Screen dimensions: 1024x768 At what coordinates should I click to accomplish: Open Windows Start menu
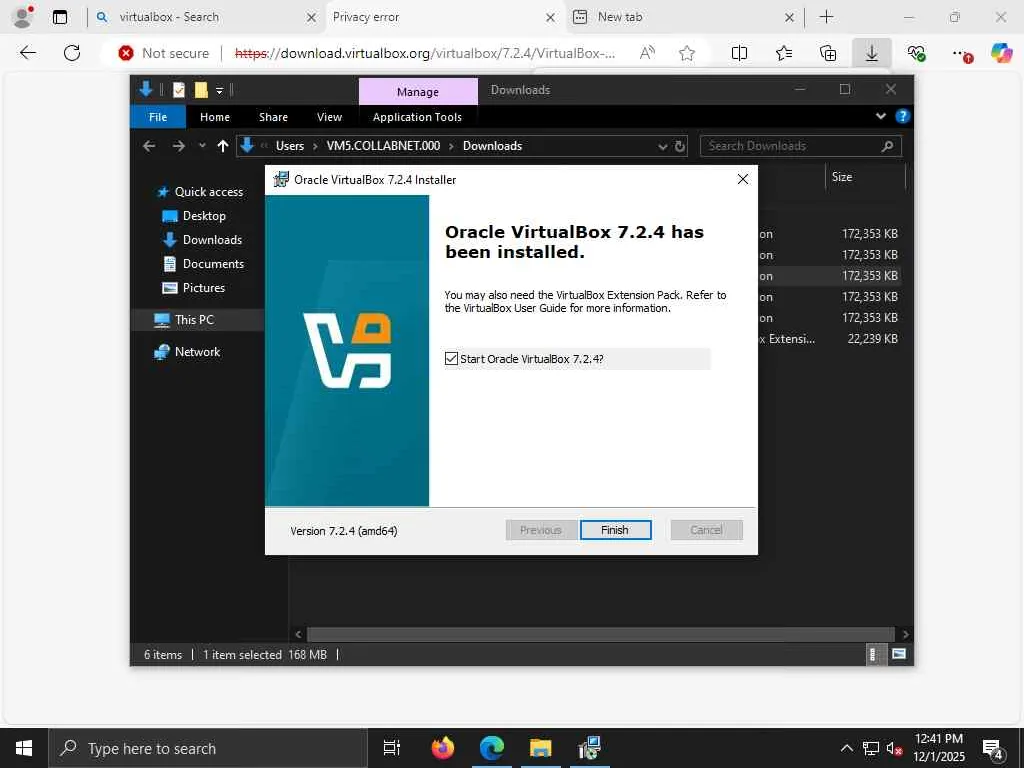[24, 748]
